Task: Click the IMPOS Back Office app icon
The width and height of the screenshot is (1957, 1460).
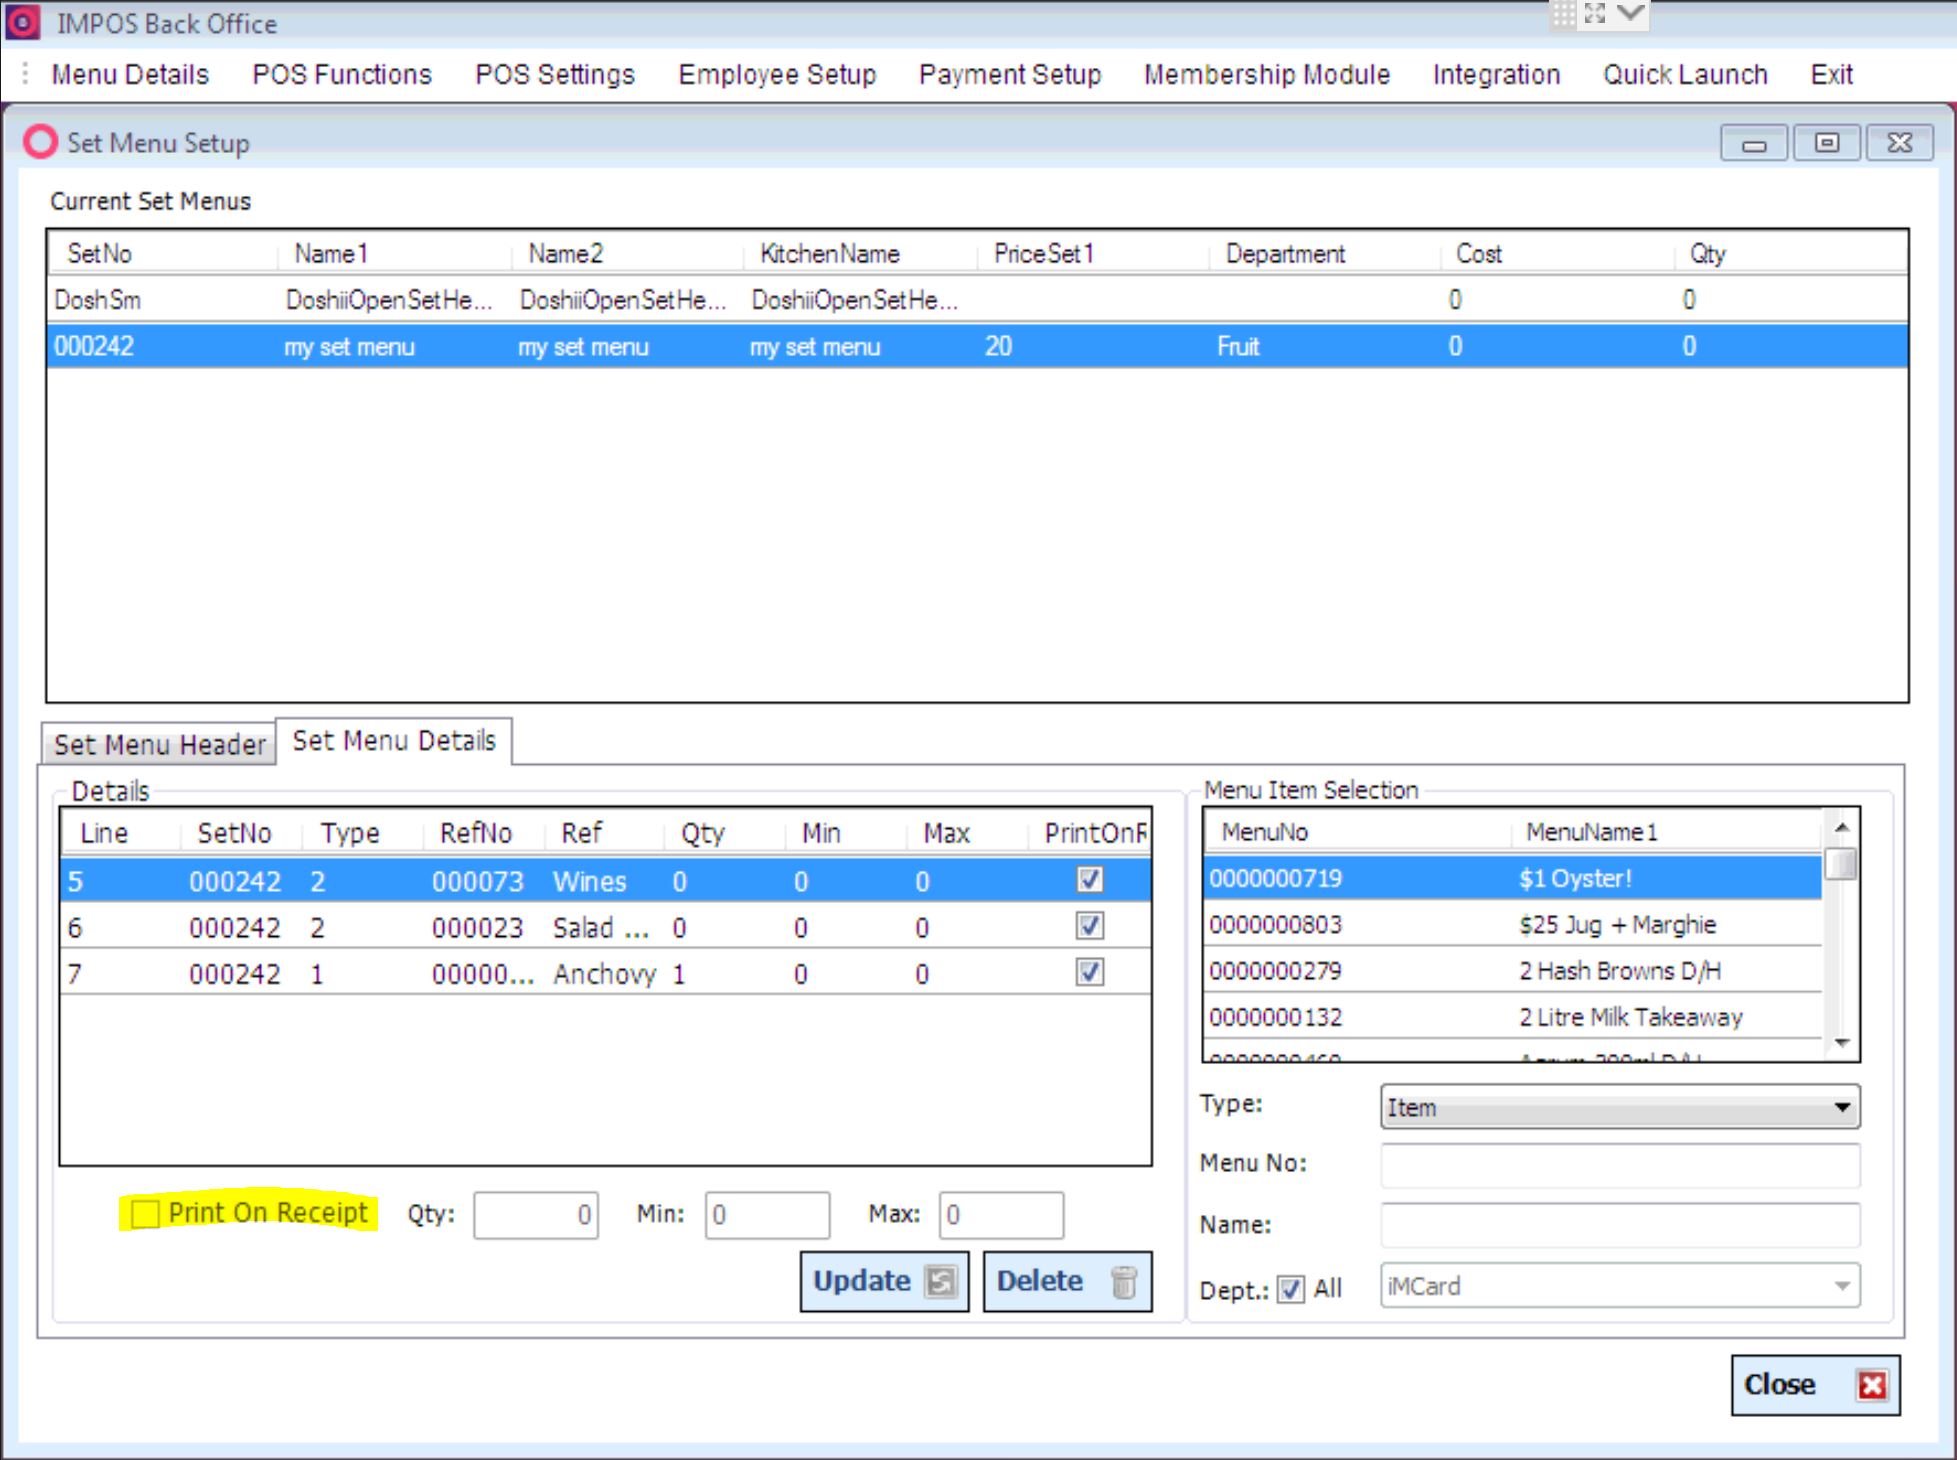Action: [22, 22]
